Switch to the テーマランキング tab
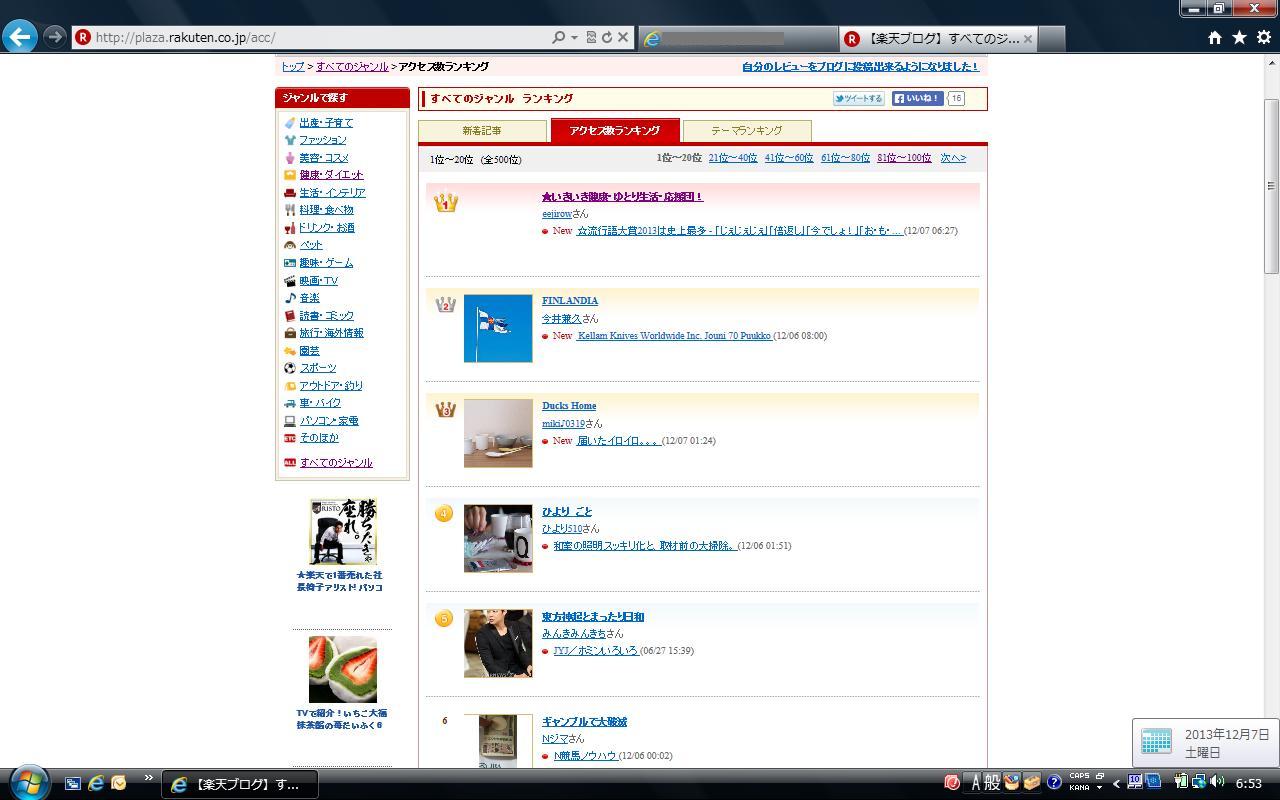This screenshot has width=1280, height=800. point(746,131)
